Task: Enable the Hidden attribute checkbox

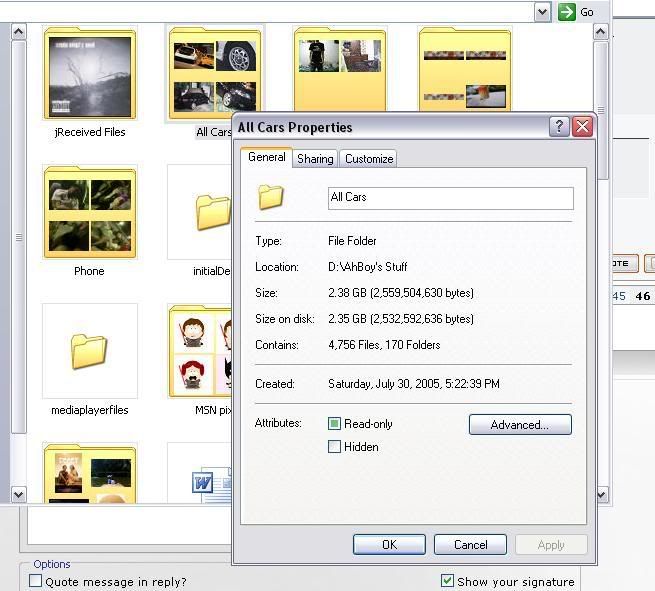Action: [335, 447]
